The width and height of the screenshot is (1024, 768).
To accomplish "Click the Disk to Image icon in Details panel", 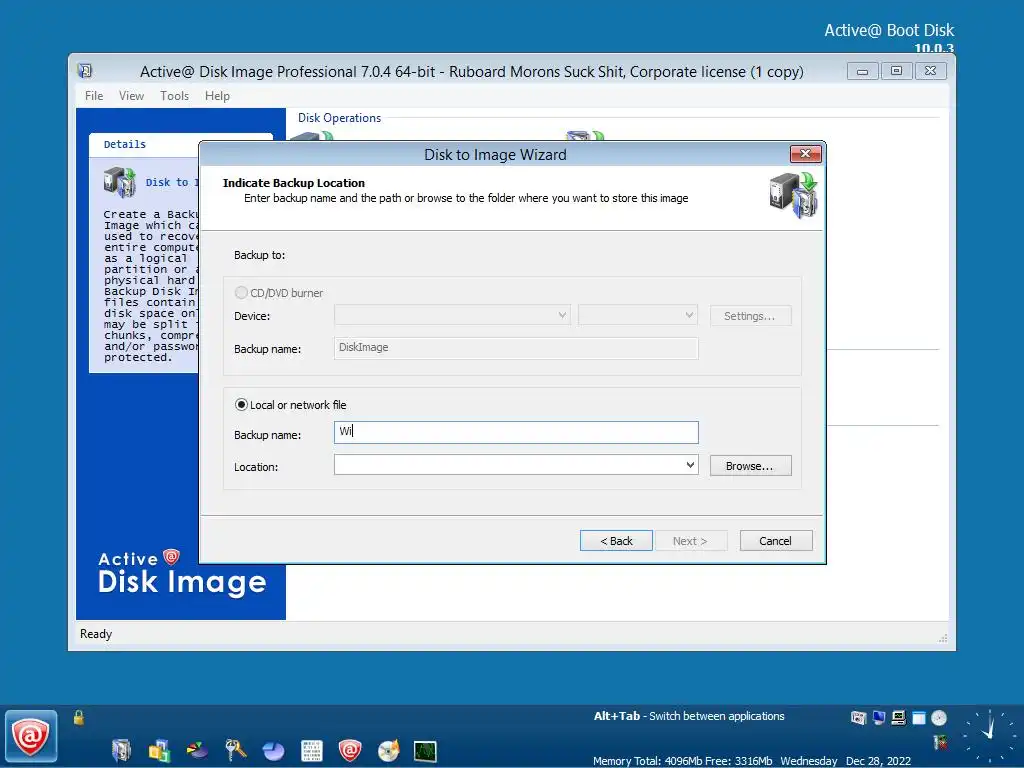I will 120,182.
